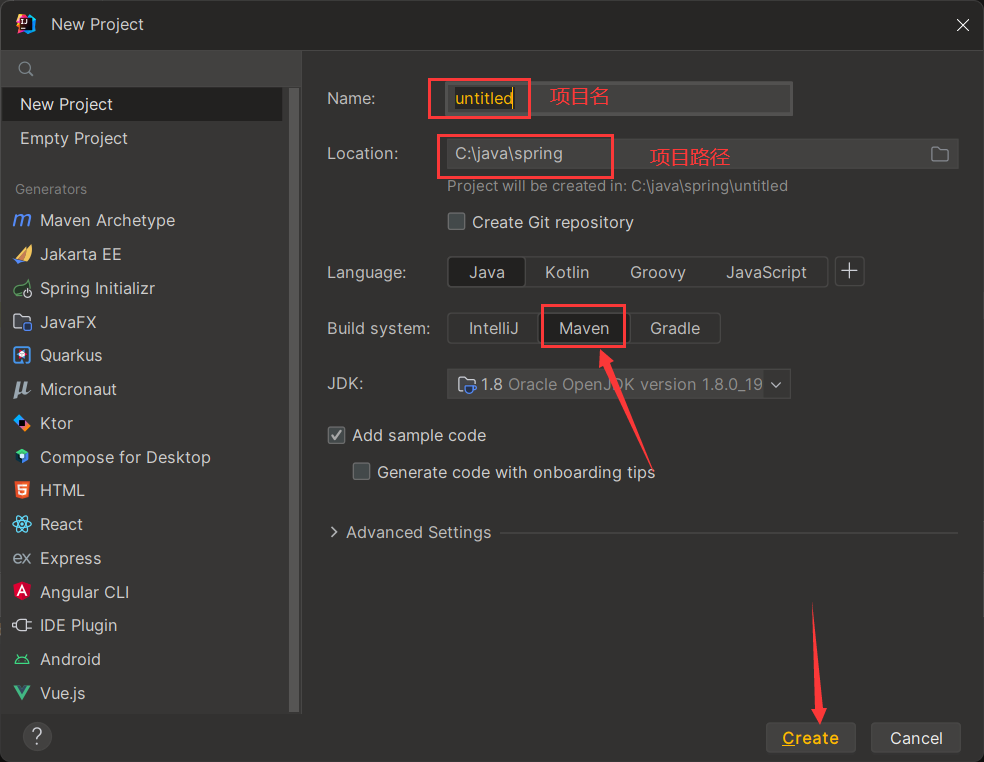Click the sidebar vertical scrollbar
This screenshot has height=762, width=984.
pos(294,400)
